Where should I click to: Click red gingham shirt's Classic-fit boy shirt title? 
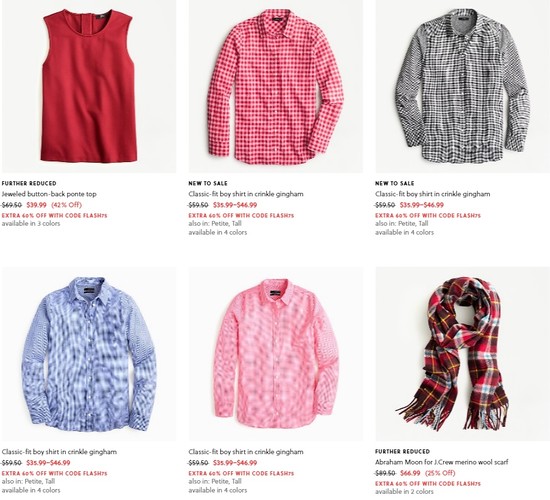(x=246, y=194)
